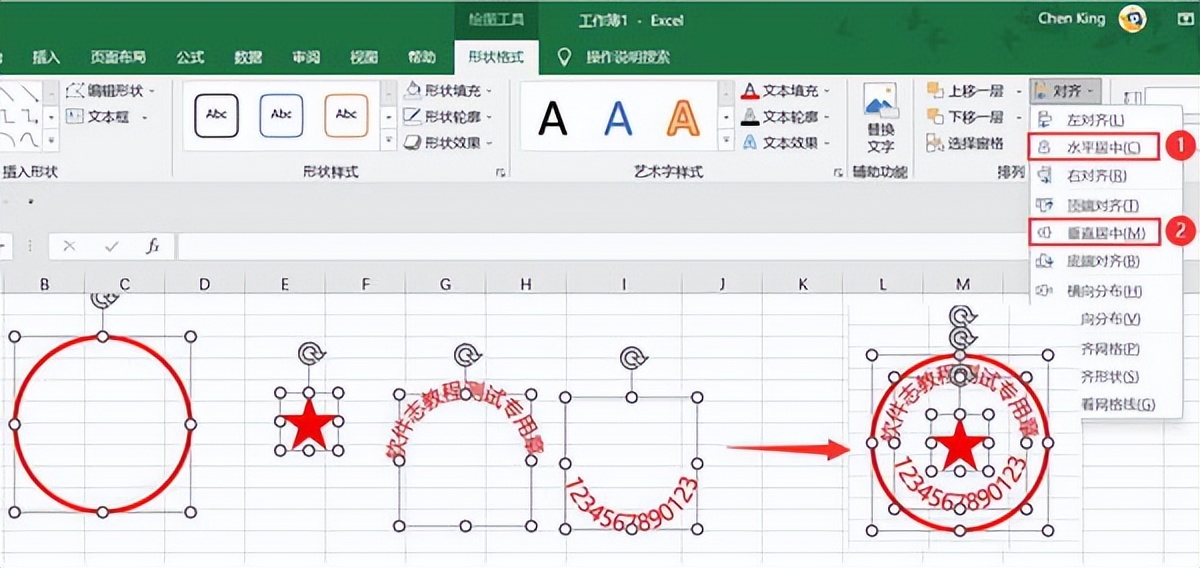Image resolution: width=1200 pixels, height=568 pixels.
Task: Open the Shape Outline (形状轮廓) dropdown arrow
Action: point(489,116)
